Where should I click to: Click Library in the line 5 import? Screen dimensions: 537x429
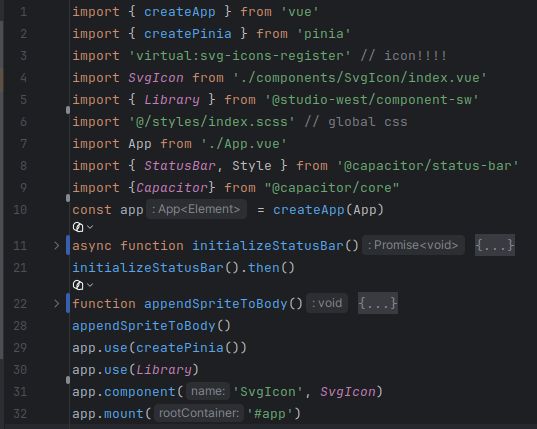(172, 100)
